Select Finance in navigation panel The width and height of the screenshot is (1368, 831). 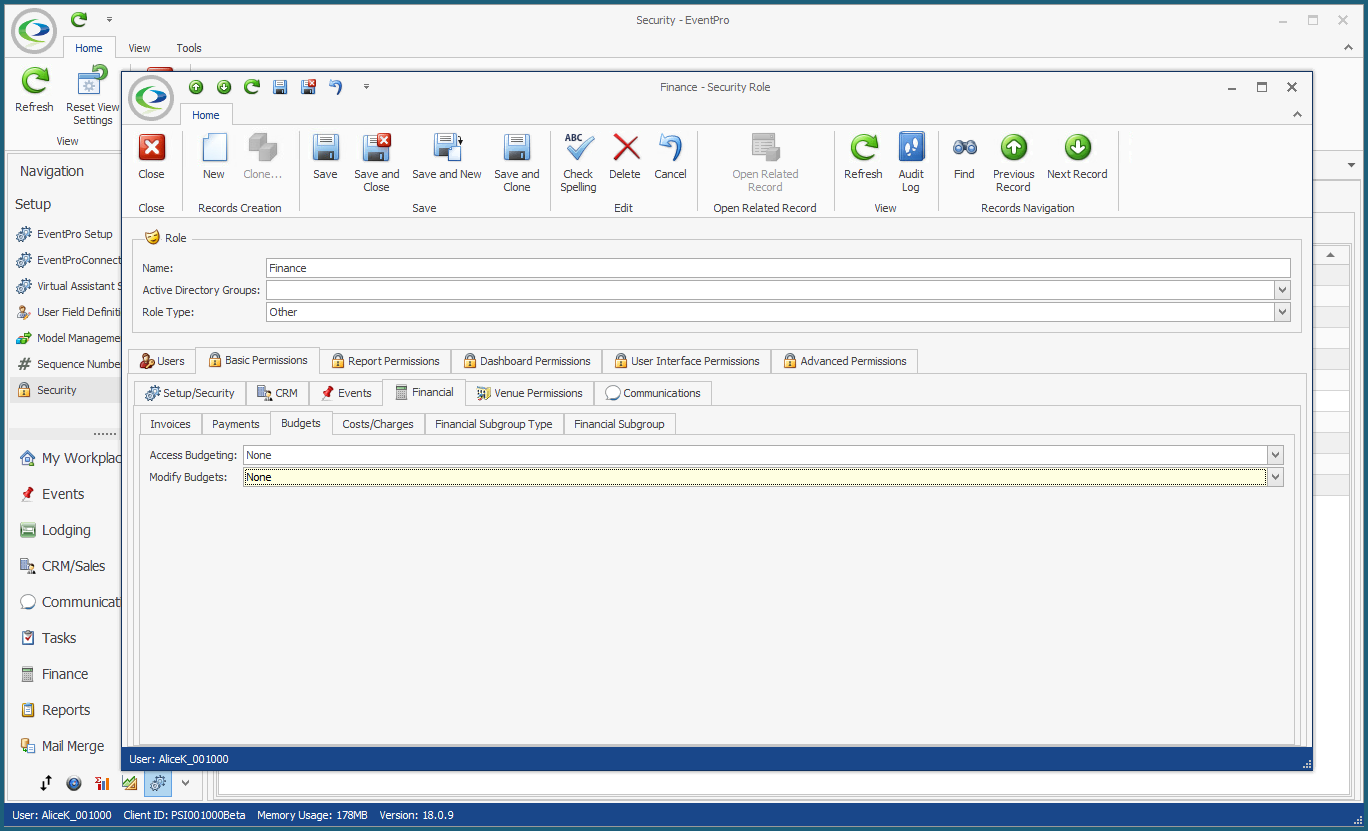(x=65, y=674)
